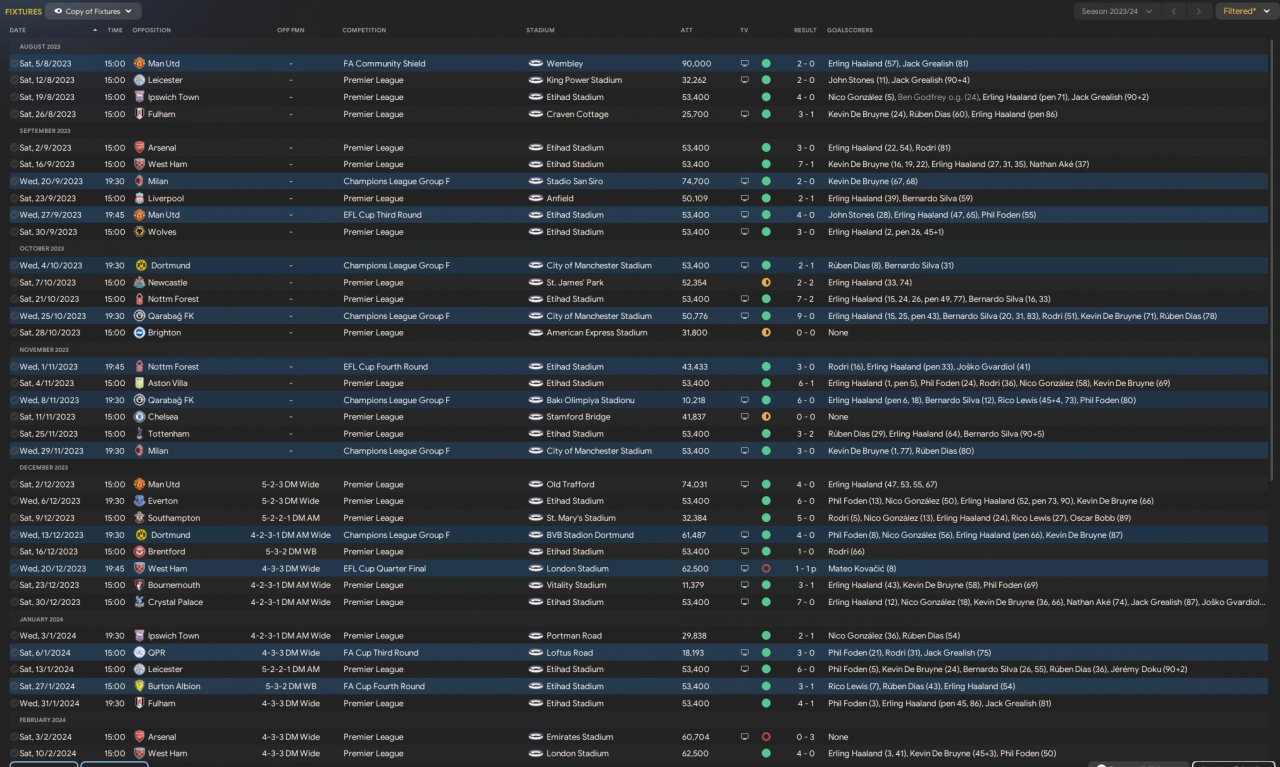This screenshot has height=767, width=1280.
Task: Go to the next season with right arrow
Action: 1200,11
